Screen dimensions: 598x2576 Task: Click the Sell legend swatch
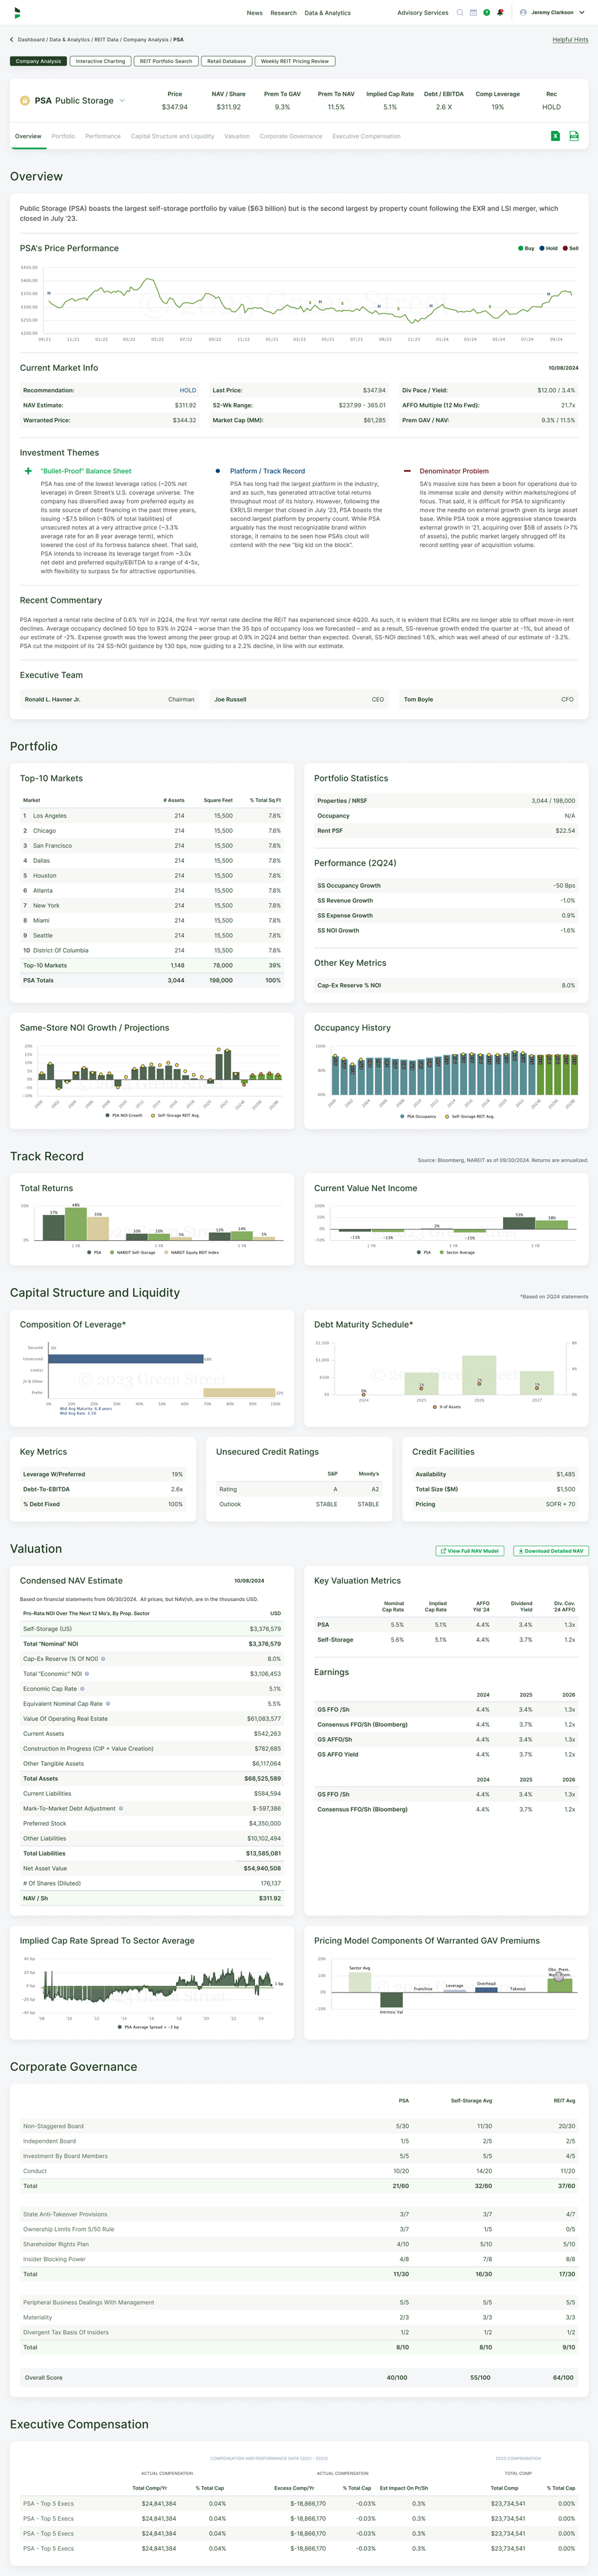(565, 248)
